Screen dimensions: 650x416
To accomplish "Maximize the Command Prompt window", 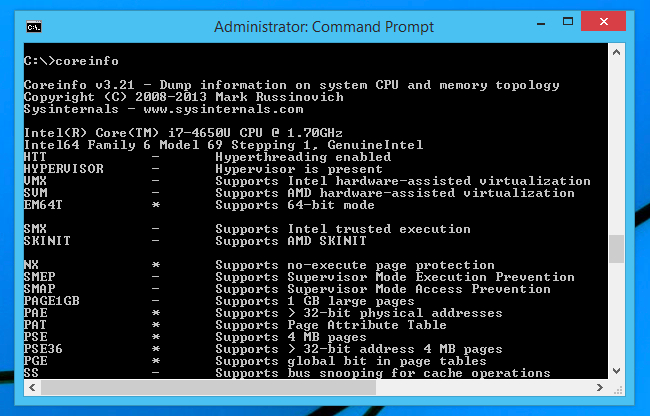I will (568, 22).
